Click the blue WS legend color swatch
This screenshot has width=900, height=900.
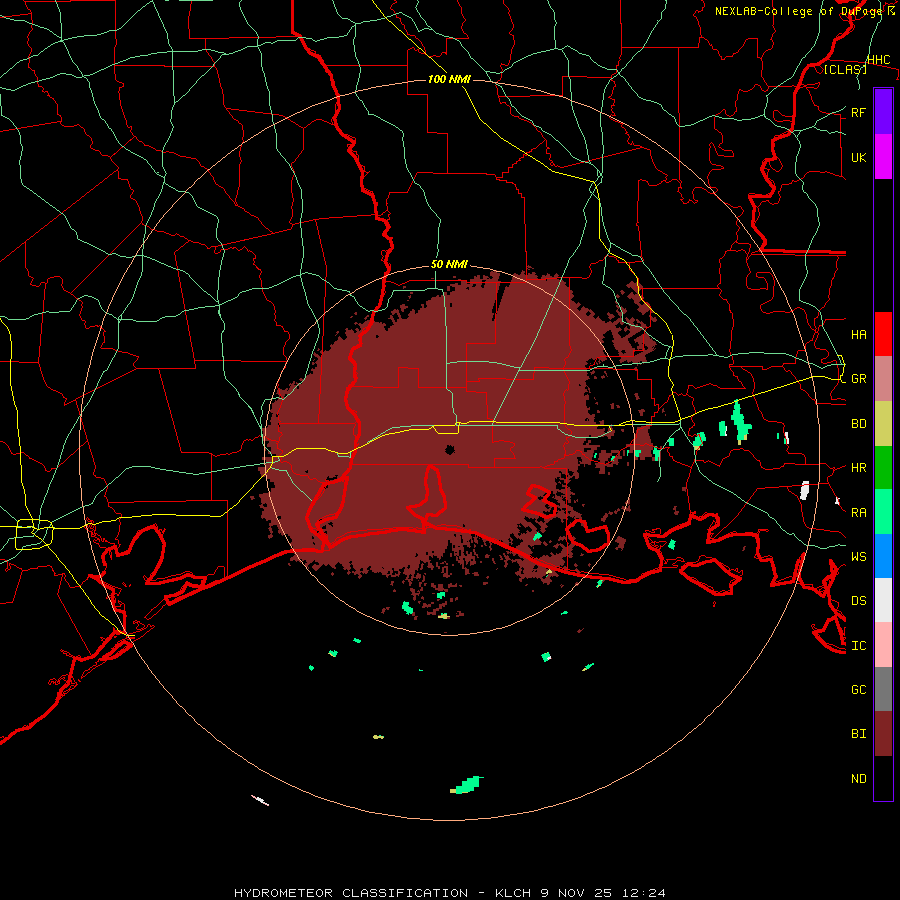click(x=883, y=556)
